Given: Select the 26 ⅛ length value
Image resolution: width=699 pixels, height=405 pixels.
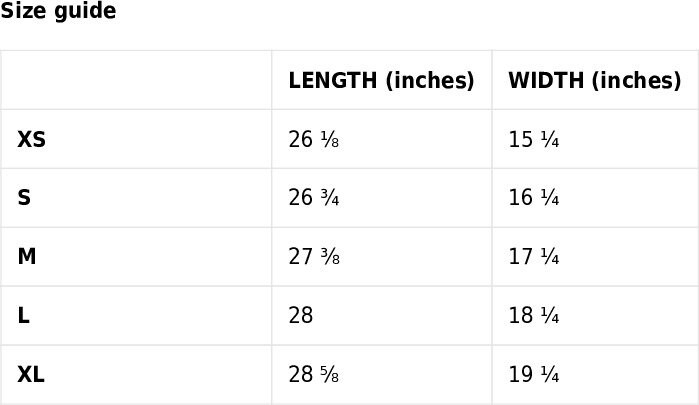Looking at the screenshot, I should (314, 139).
